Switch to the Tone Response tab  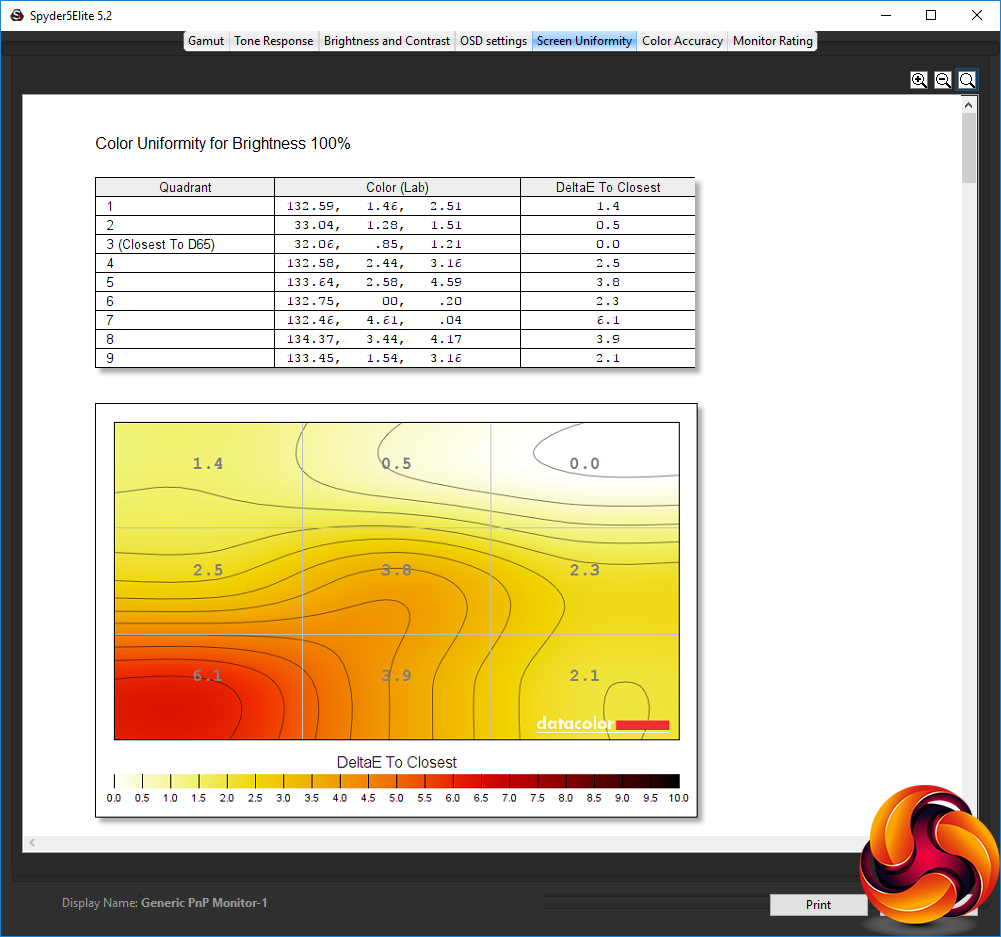273,41
